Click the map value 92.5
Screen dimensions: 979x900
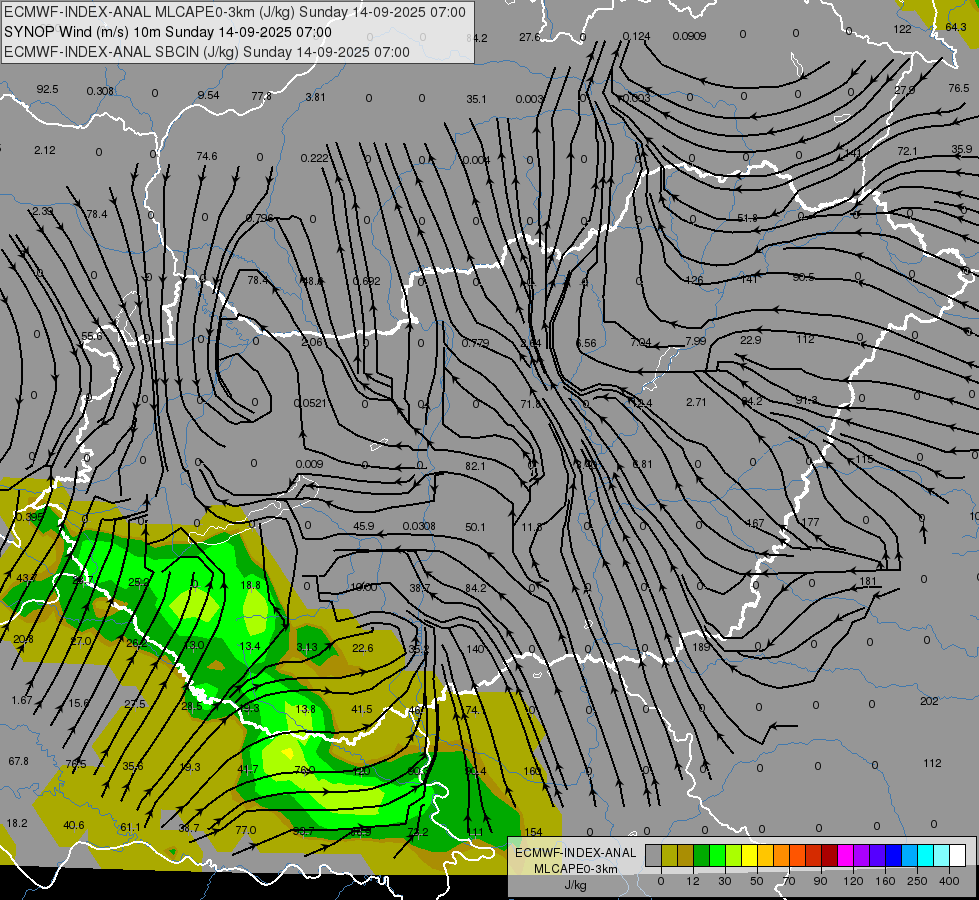point(47,89)
